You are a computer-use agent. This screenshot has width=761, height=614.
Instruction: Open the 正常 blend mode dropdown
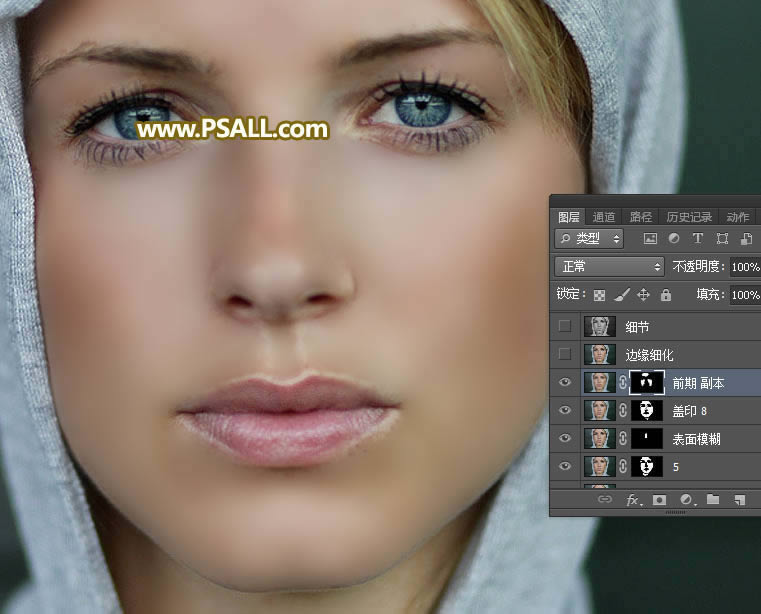coord(609,267)
